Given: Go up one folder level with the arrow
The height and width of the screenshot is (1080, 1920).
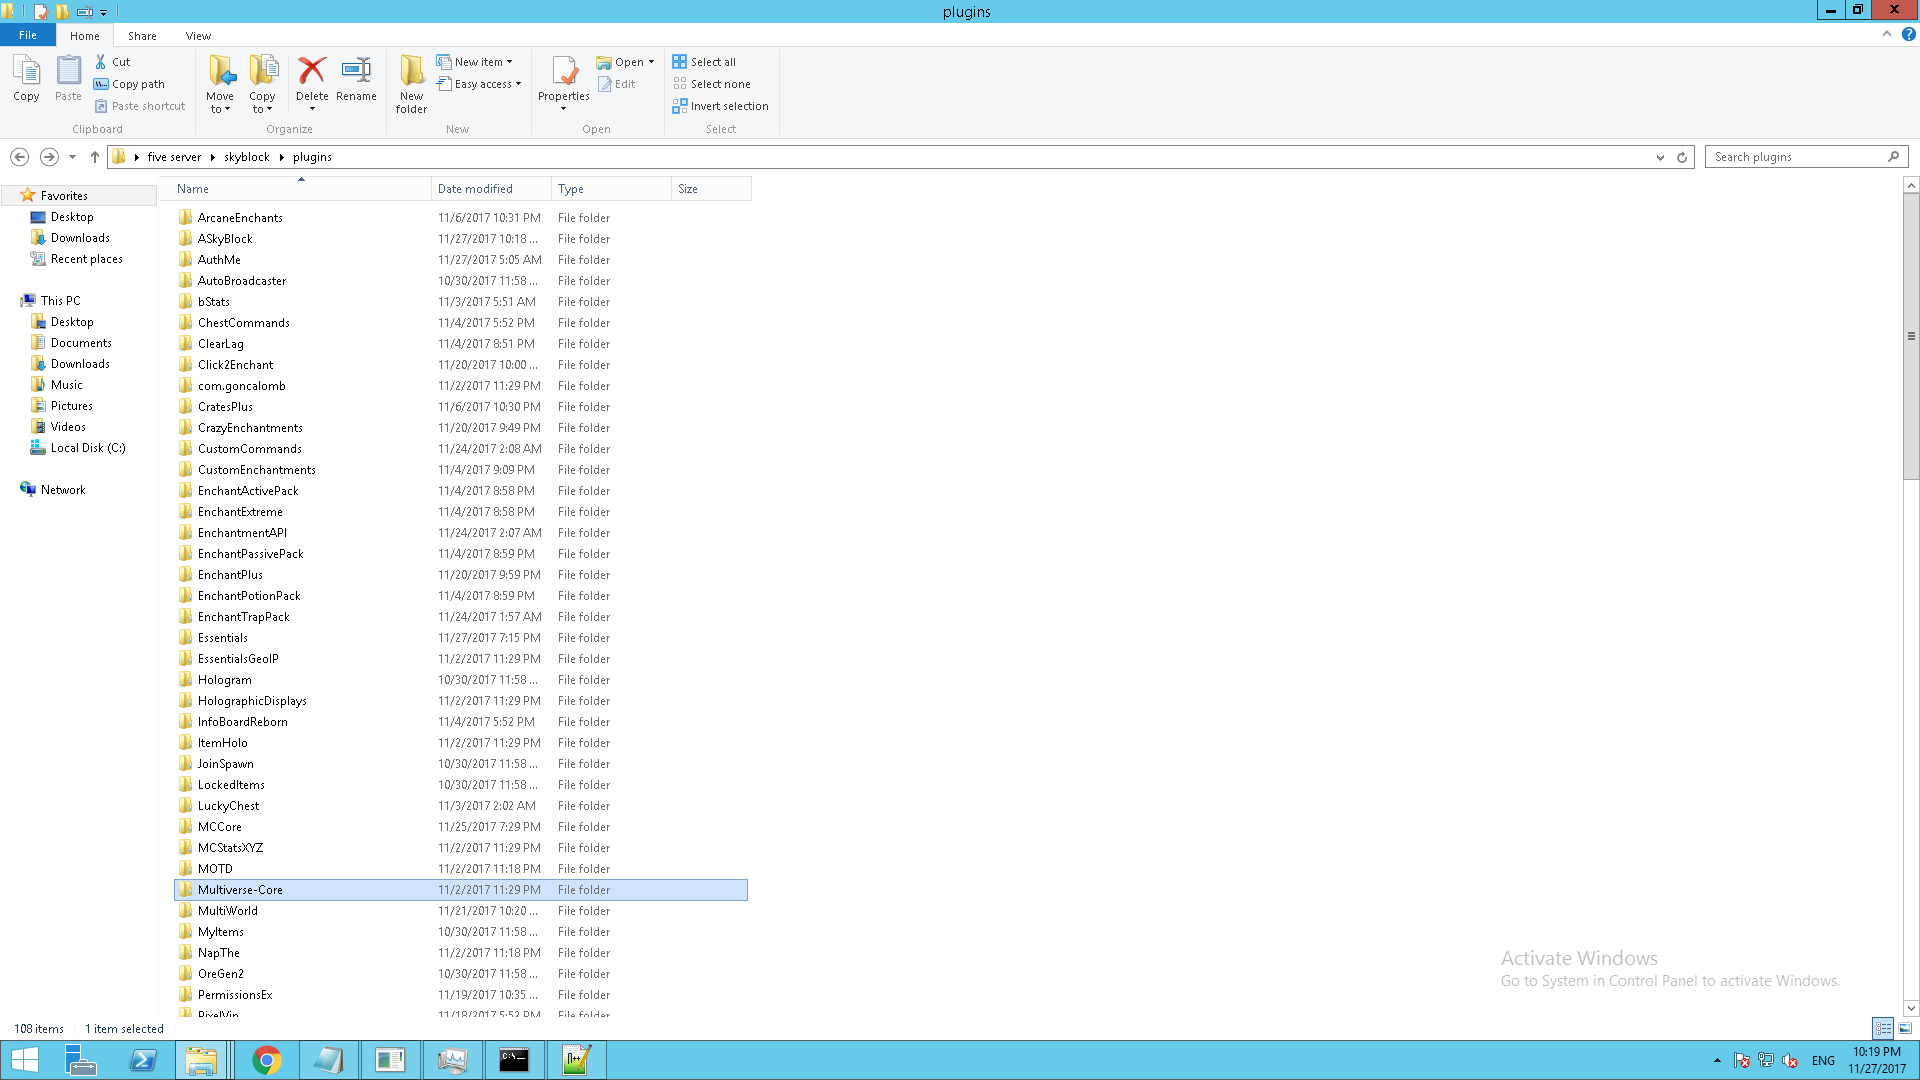Looking at the screenshot, I should coord(95,157).
